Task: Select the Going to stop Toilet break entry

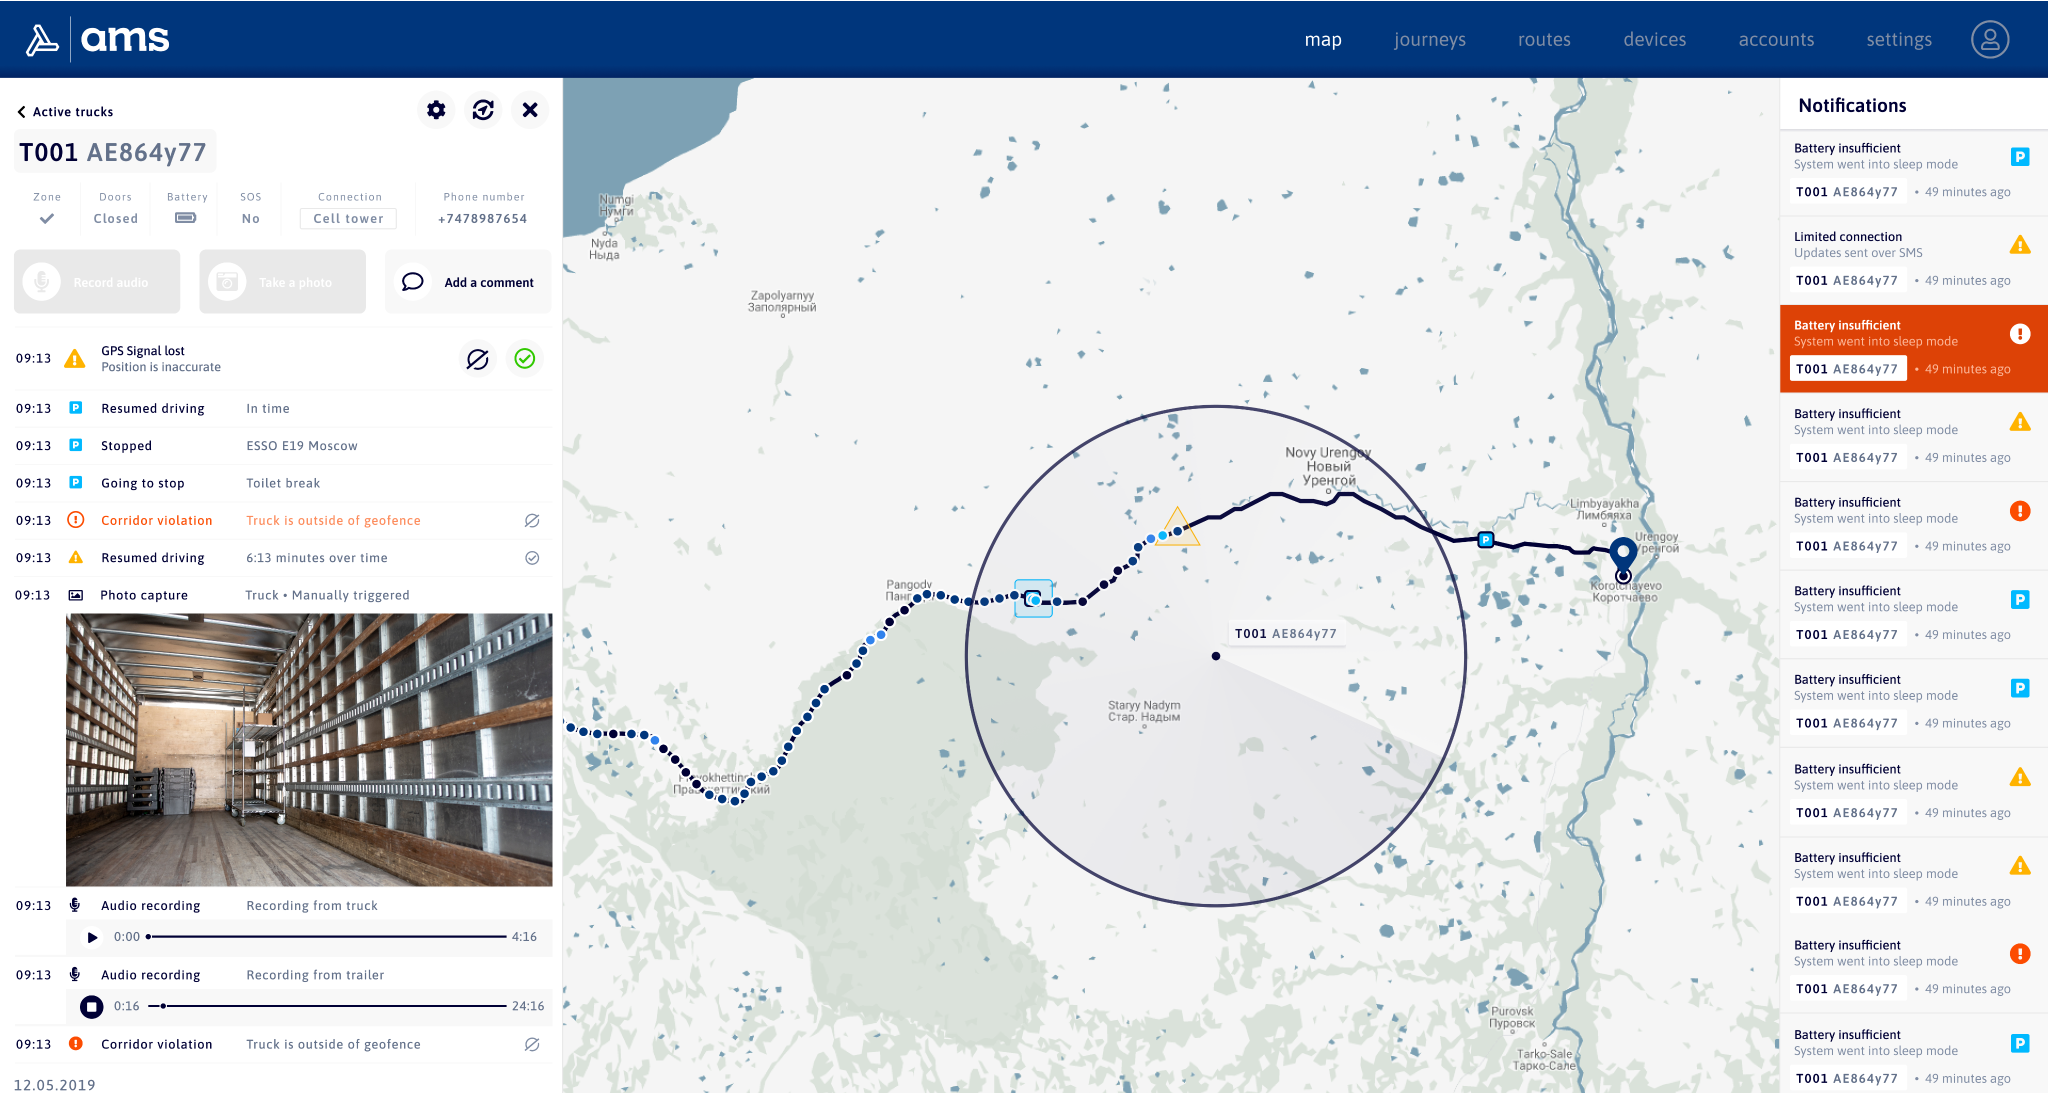Action: click(283, 483)
